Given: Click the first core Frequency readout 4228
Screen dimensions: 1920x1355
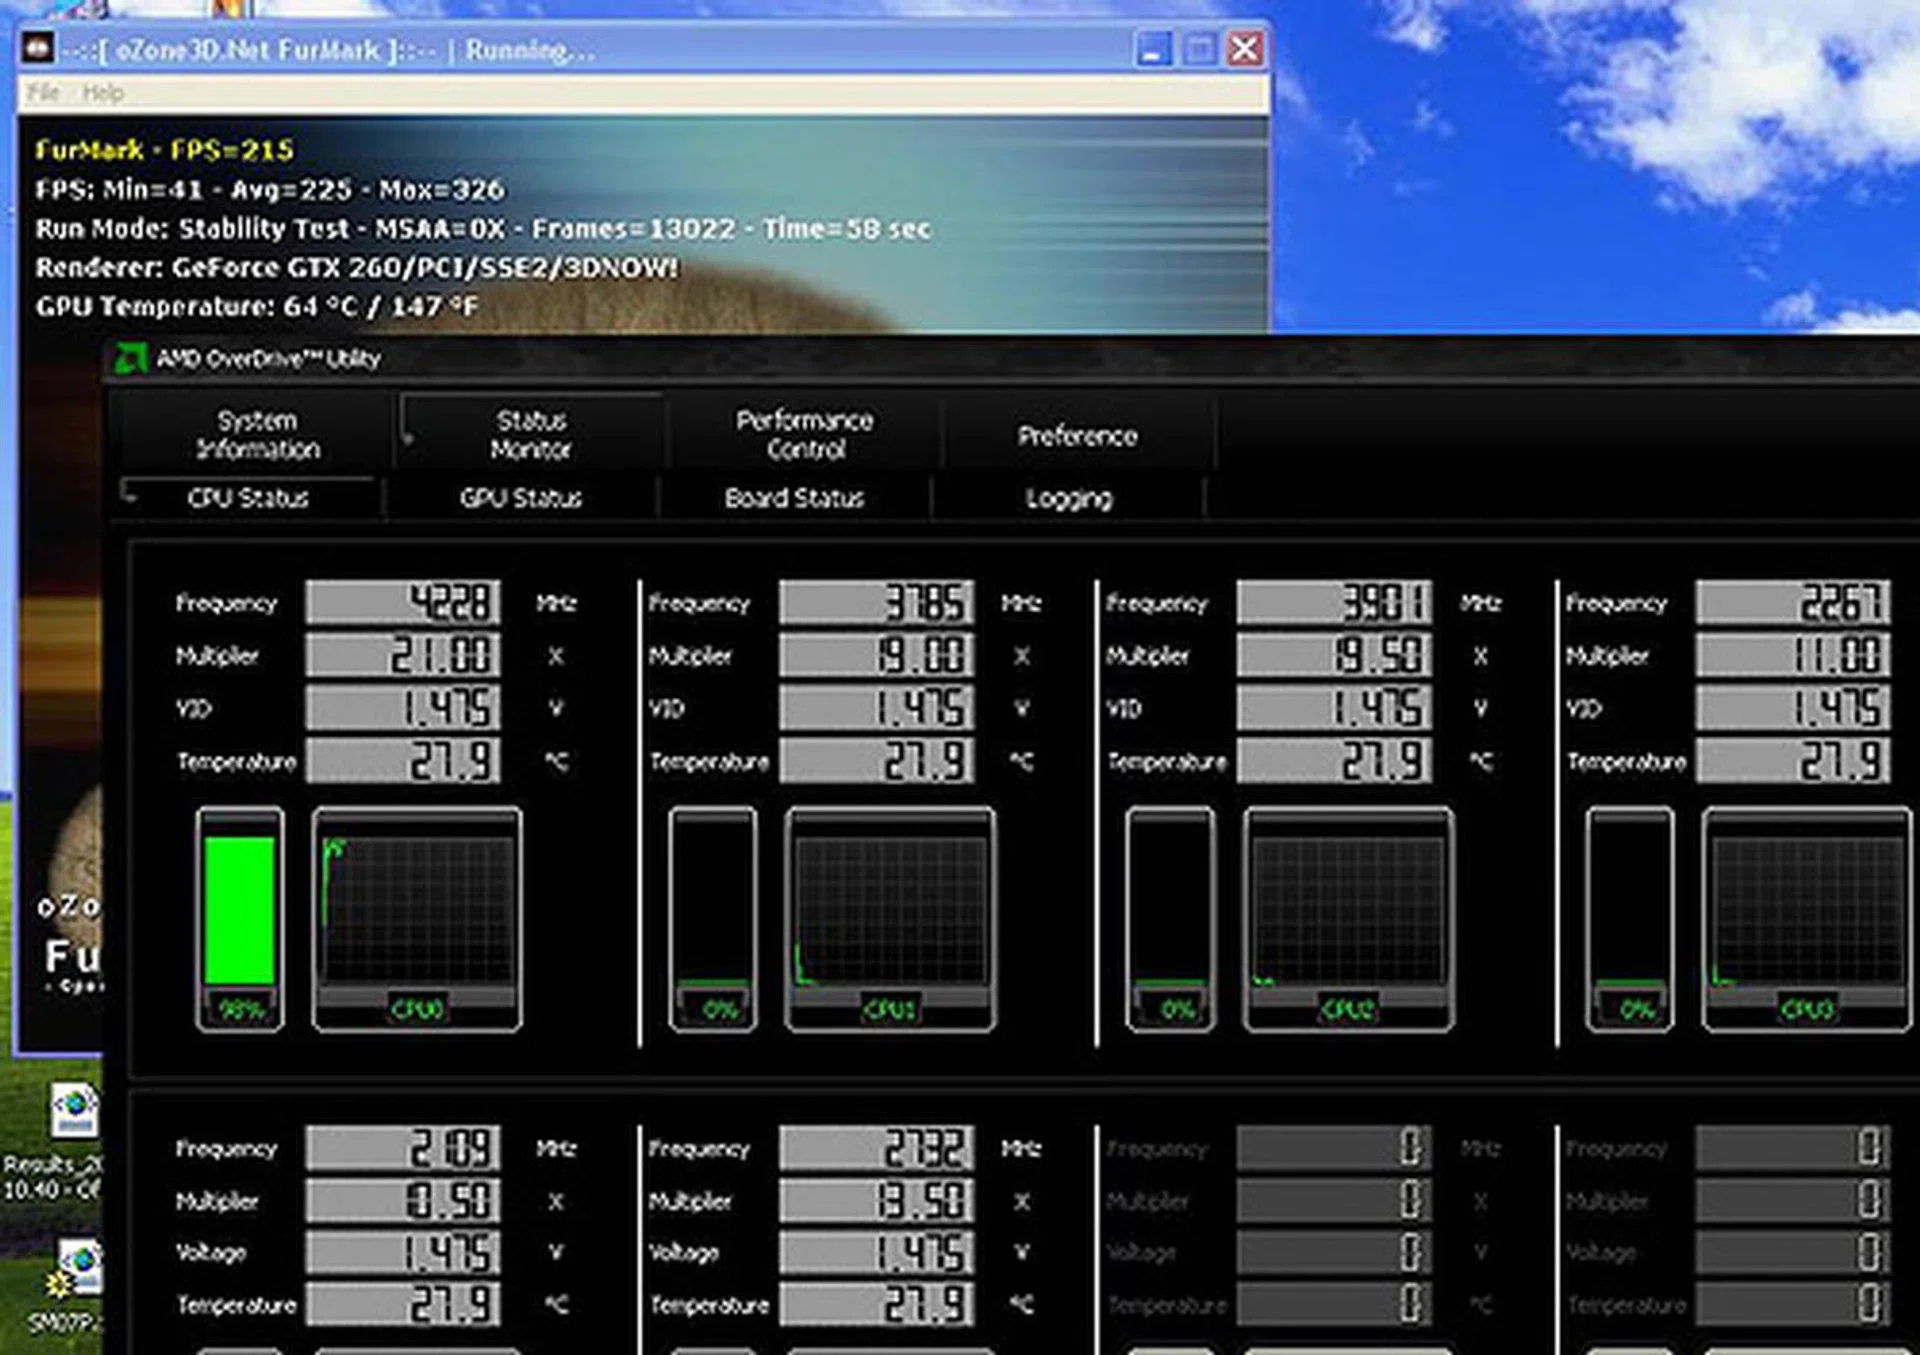Looking at the screenshot, I should point(403,603).
